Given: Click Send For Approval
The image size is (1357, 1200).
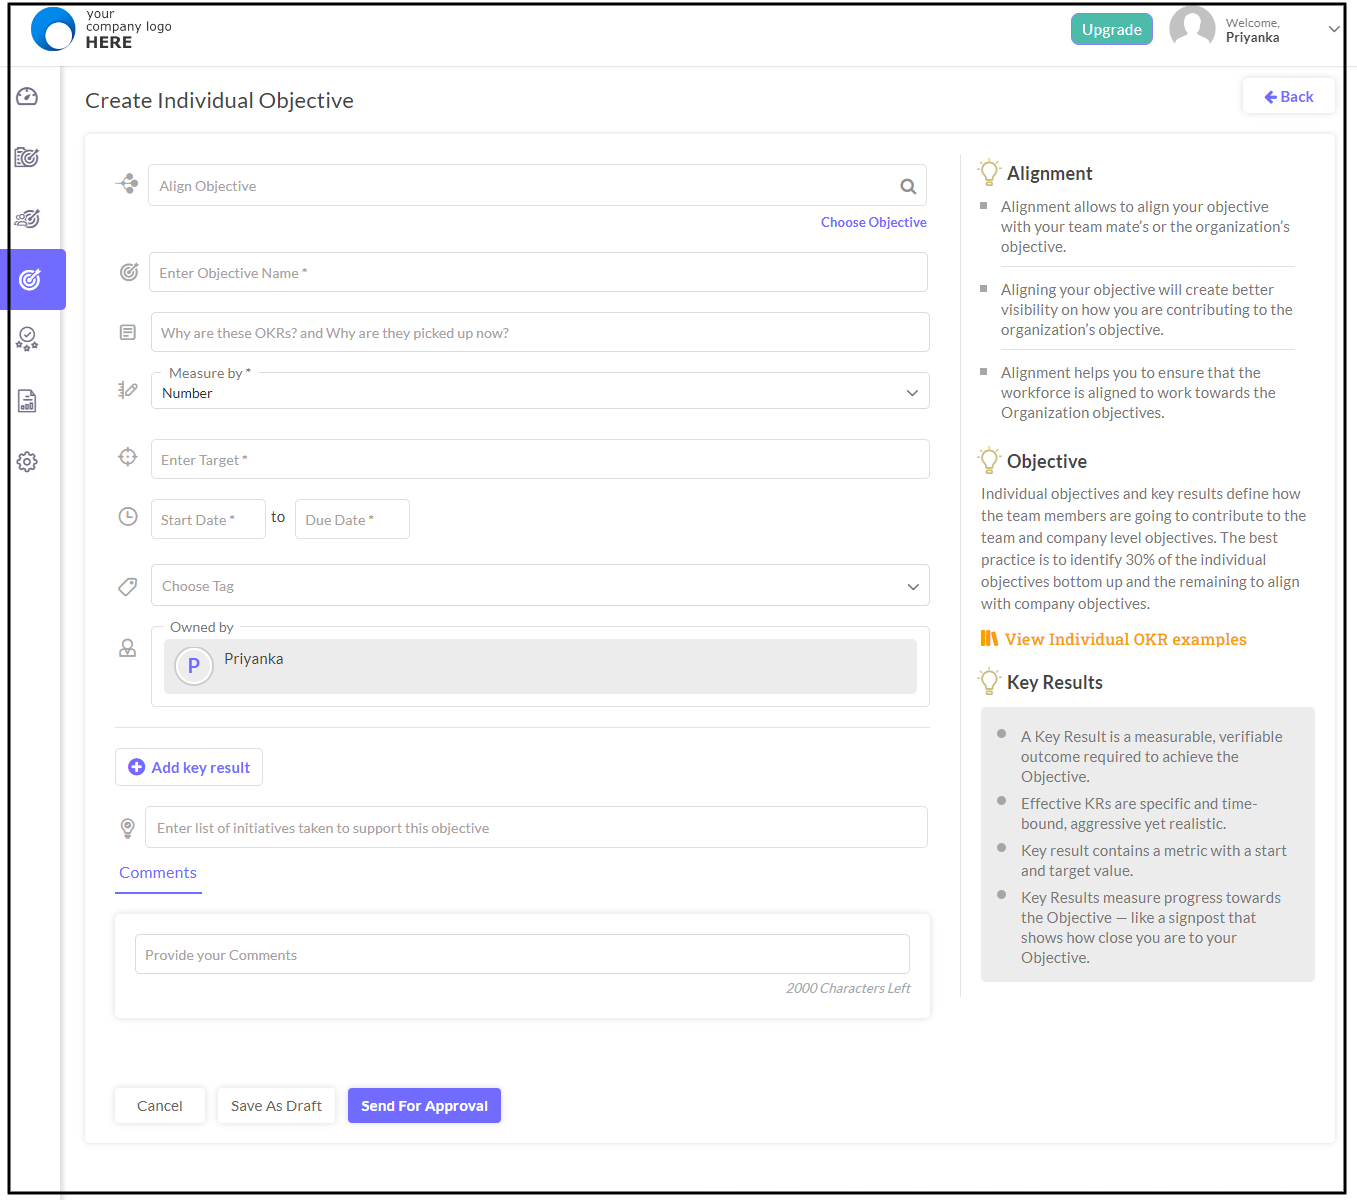Looking at the screenshot, I should point(423,1105).
